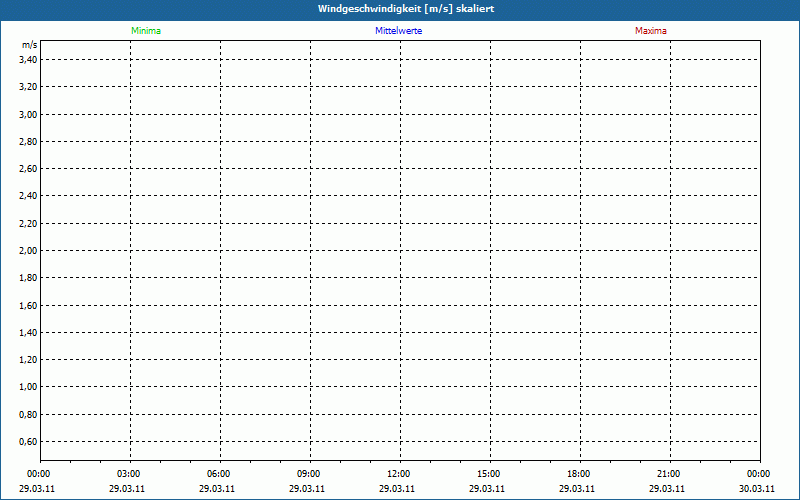The width and height of the screenshot is (800, 500).
Task: Click the 06:00 time label
Action: [218, 474]
